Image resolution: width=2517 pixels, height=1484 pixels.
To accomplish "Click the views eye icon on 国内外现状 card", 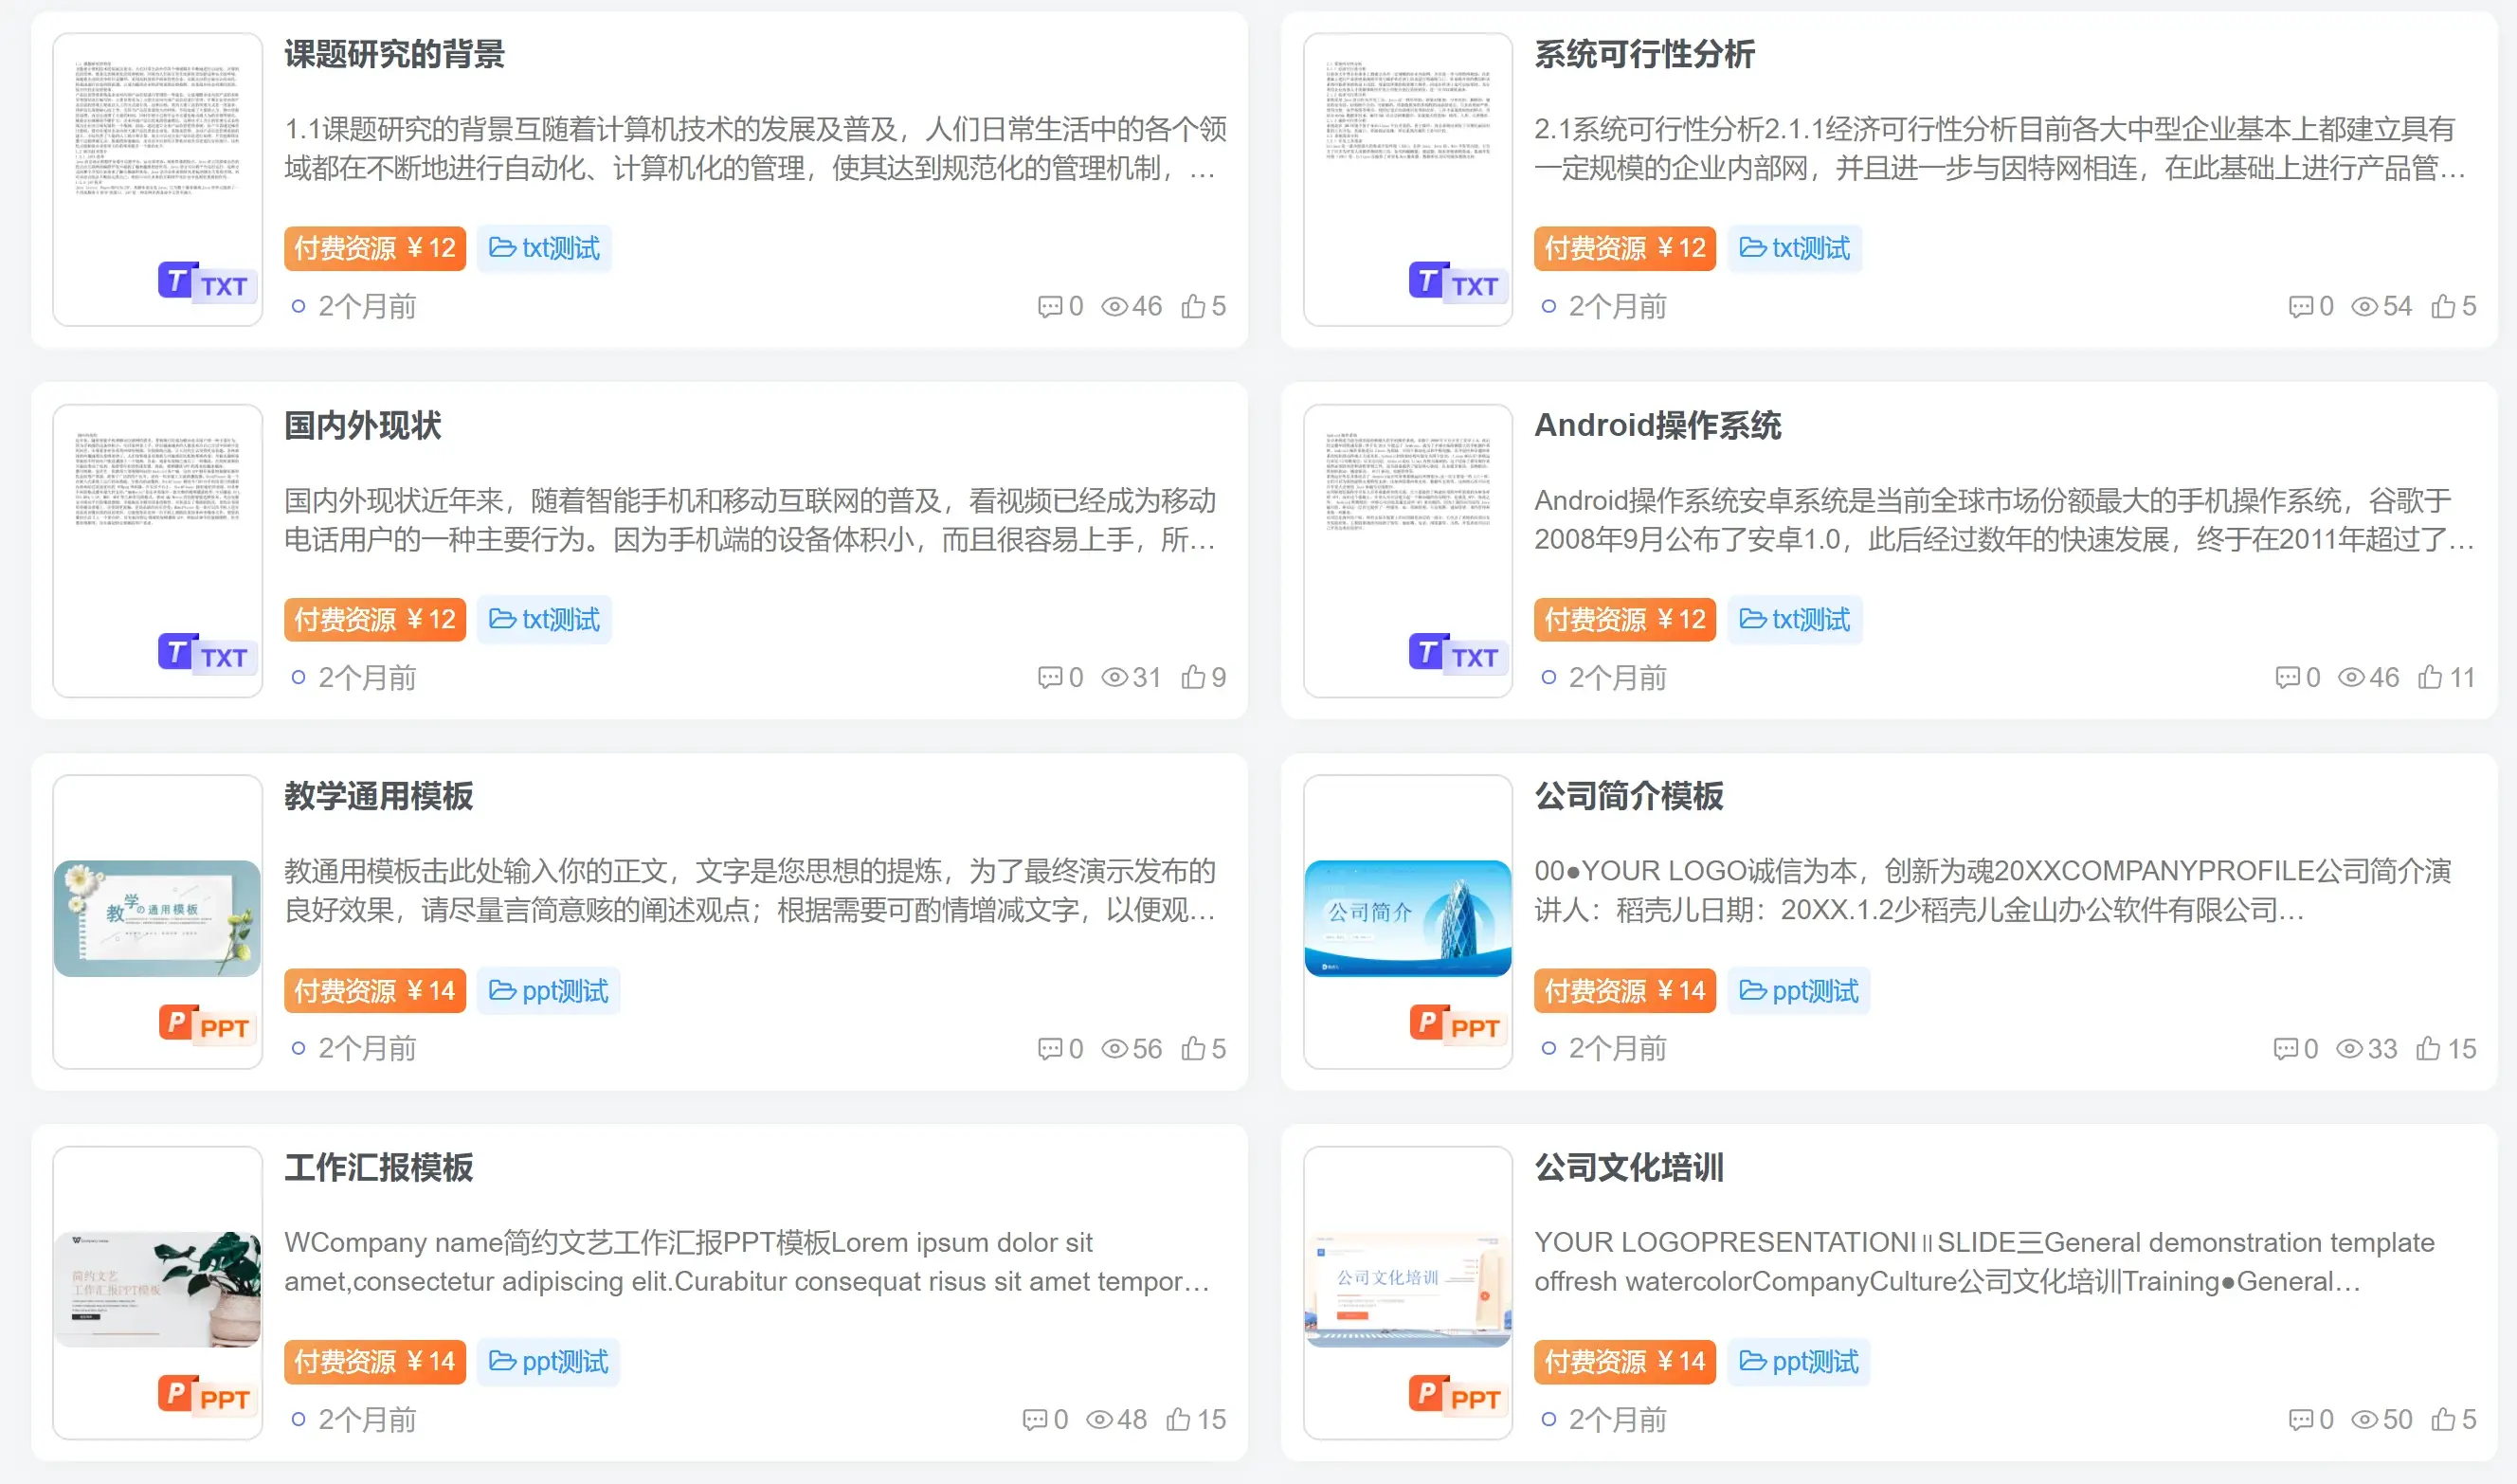I will click(1114, 678).
